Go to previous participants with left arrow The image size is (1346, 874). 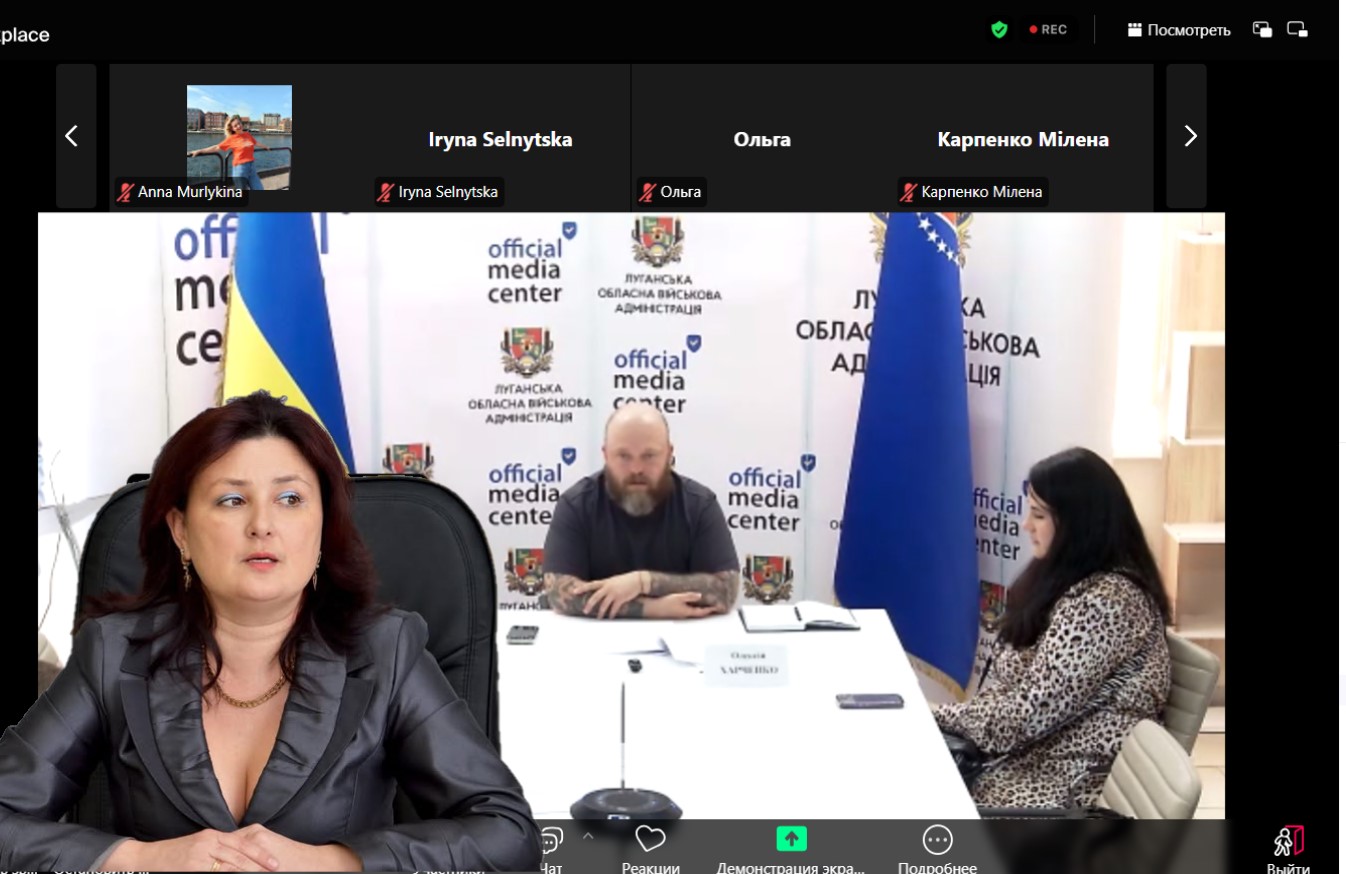(72, 137)
